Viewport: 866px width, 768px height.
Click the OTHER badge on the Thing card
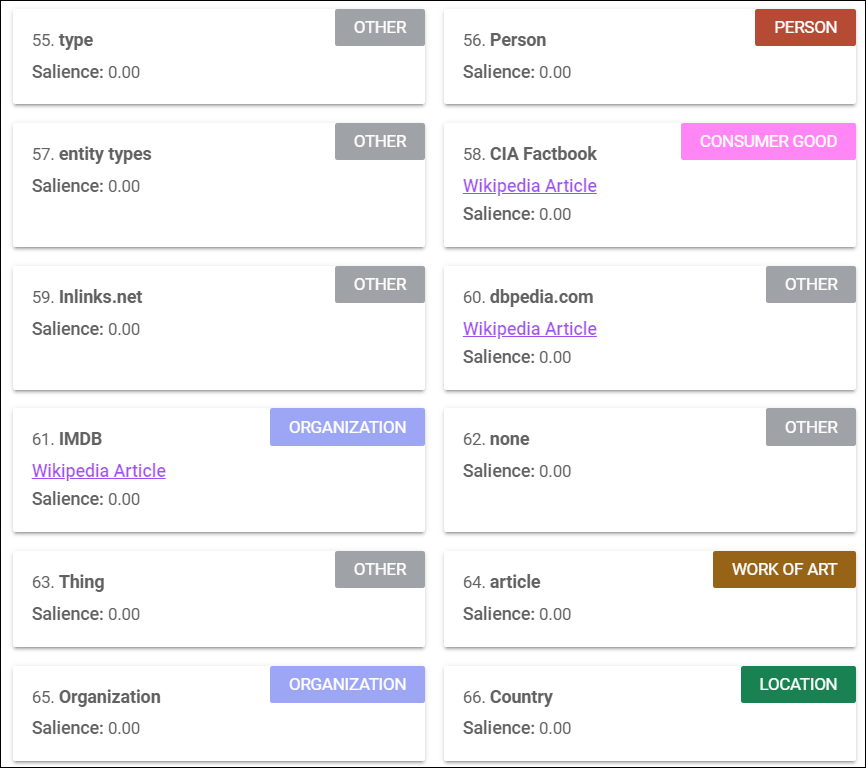tap(379, 569)
